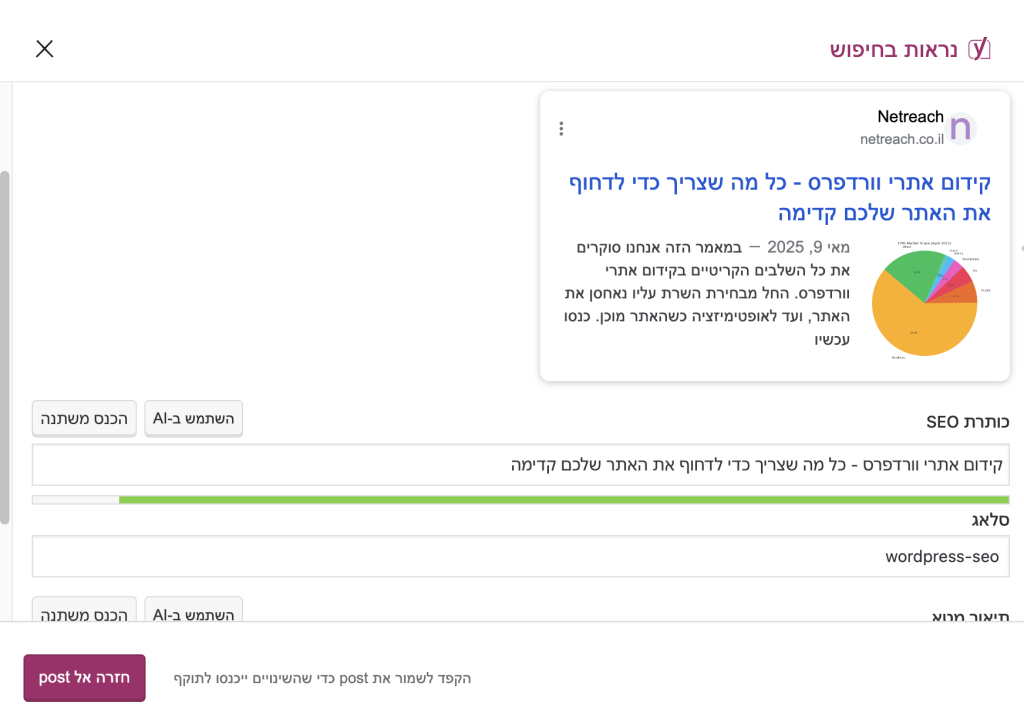The width and height of the screenshot is (1024, 726).
Task: Click the modal's vertical scrollbar
Action: tap(5, 347)
